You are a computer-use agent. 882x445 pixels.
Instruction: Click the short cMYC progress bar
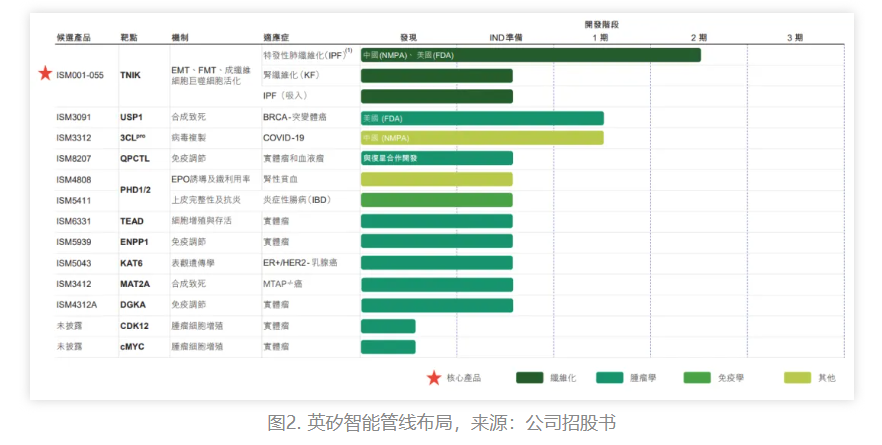click(388, 346)
